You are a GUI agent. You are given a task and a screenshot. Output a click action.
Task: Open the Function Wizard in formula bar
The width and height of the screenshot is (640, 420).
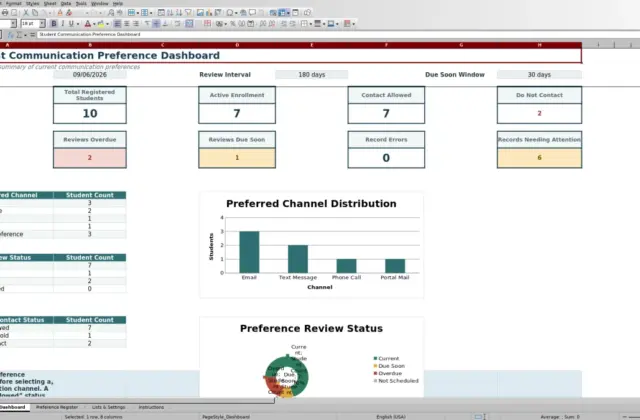coord(11,35)
